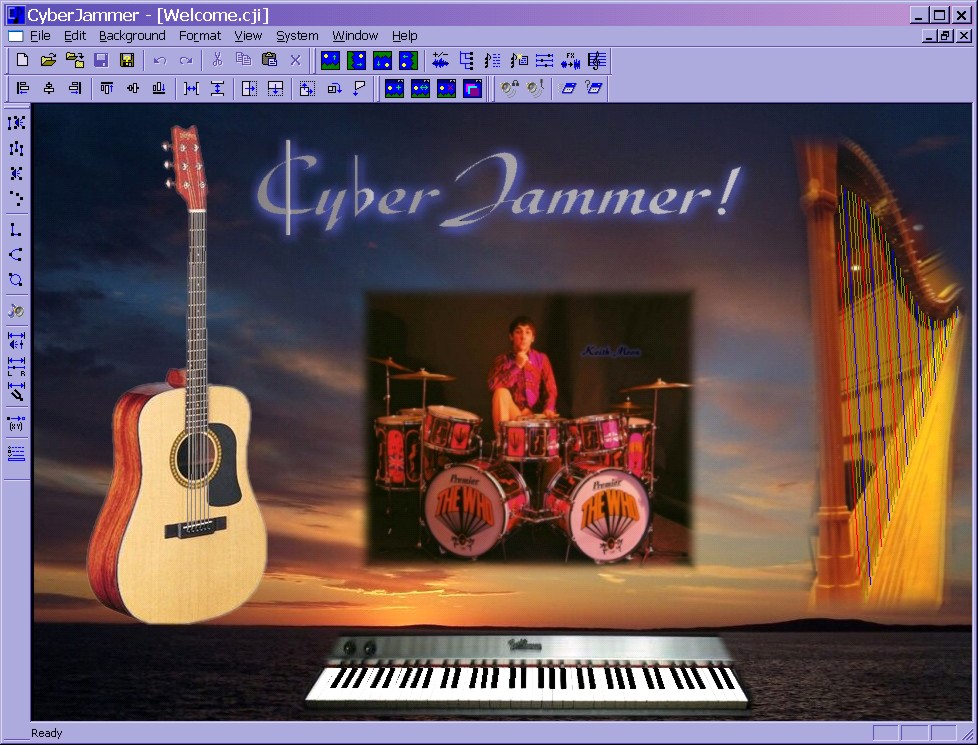
Task: Click the align top edges icon
Action: tap(107, 89)
